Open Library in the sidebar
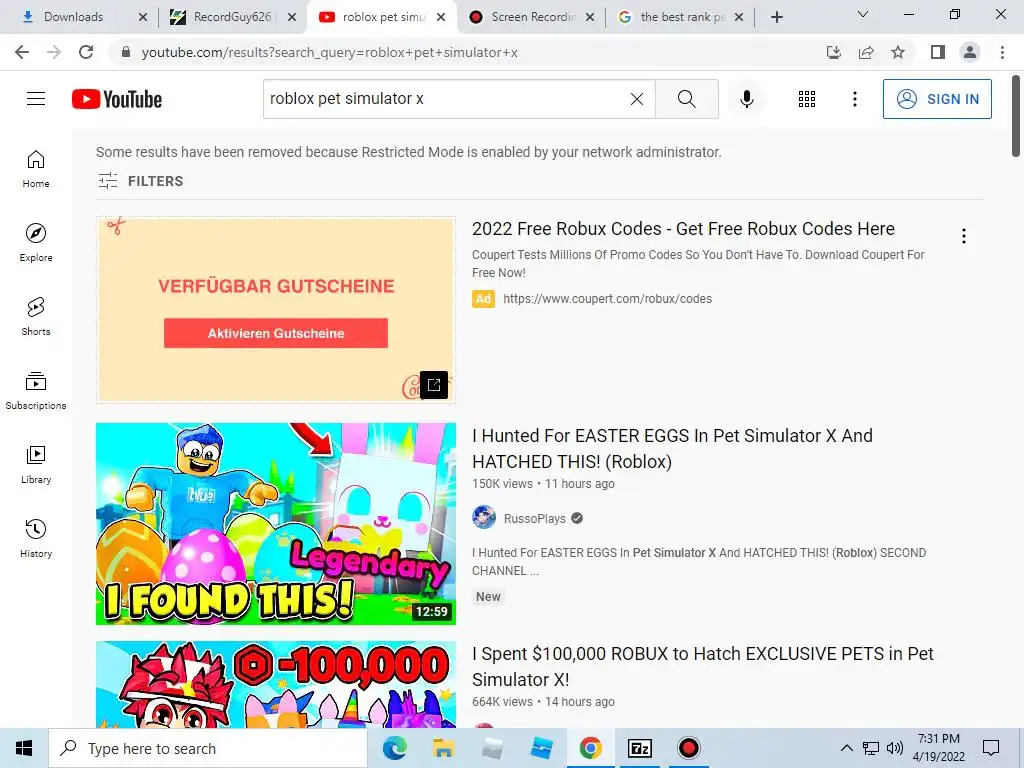This screenshot has width=1024, height=768. coord(36,464)
